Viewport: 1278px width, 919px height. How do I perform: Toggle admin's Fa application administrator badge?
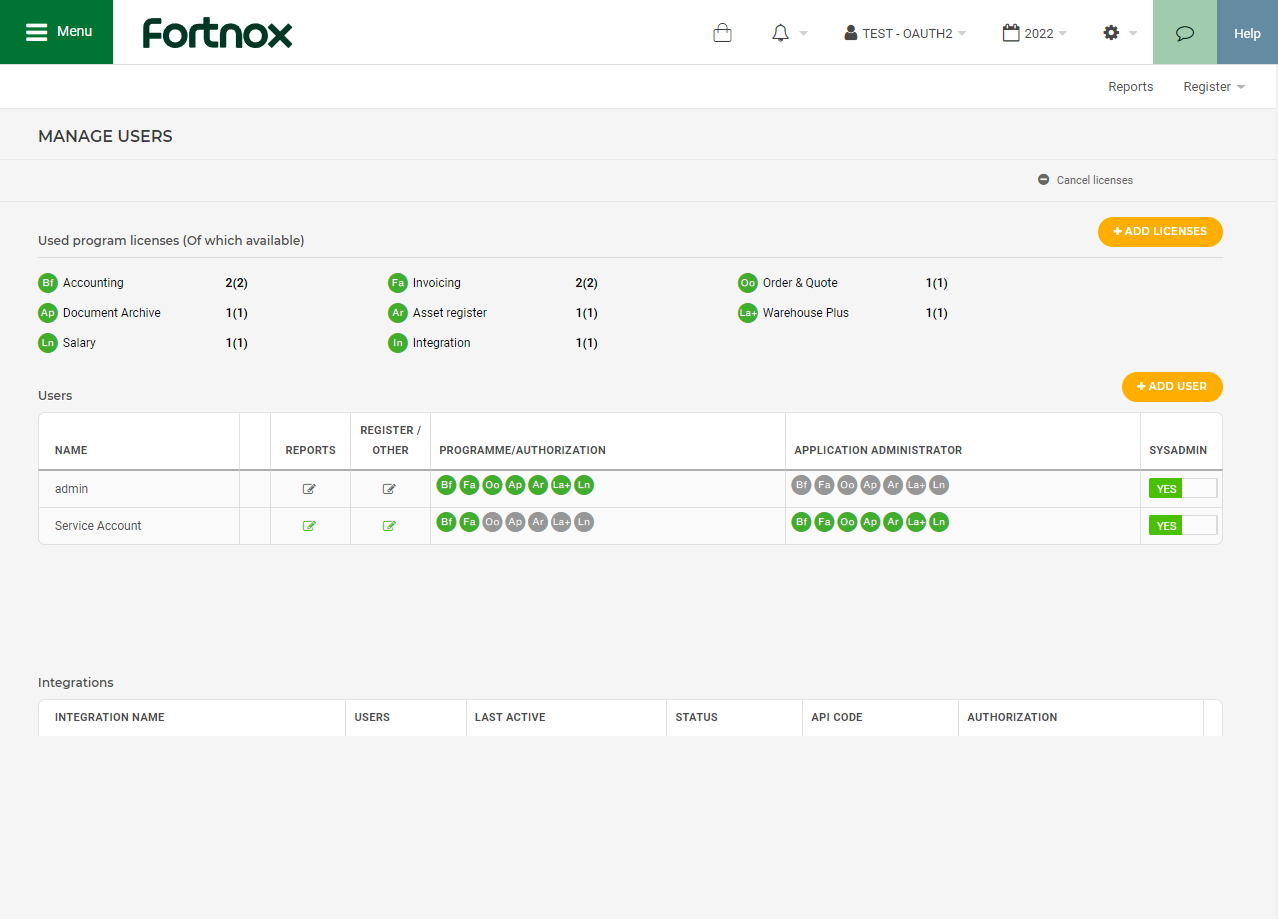click(x=824, y=485)
